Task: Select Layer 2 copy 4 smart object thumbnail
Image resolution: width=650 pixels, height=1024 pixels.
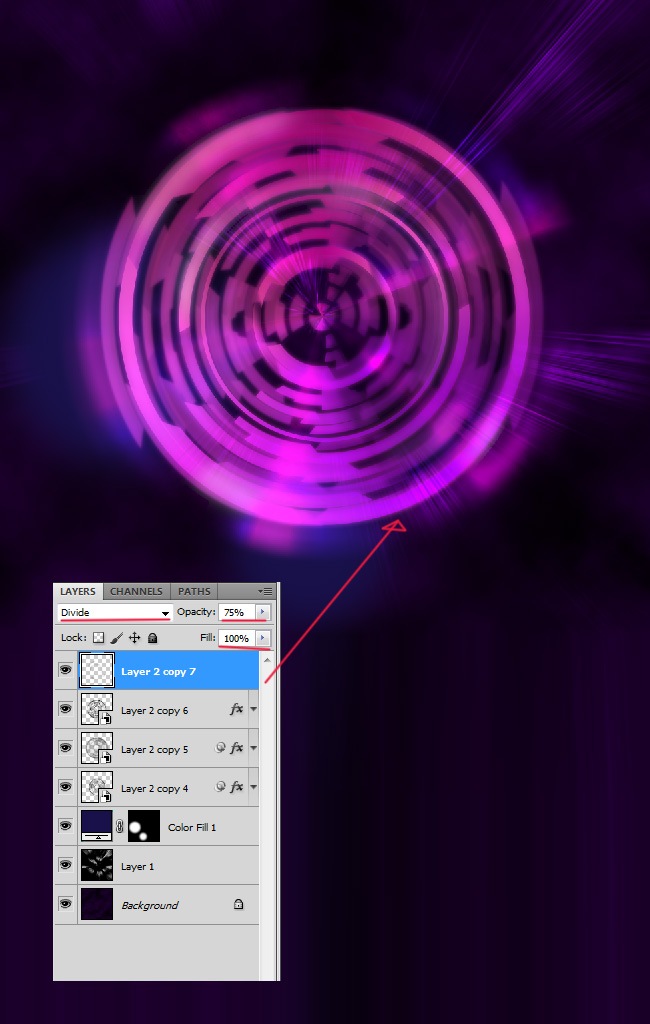Action: tap(97, 787)
